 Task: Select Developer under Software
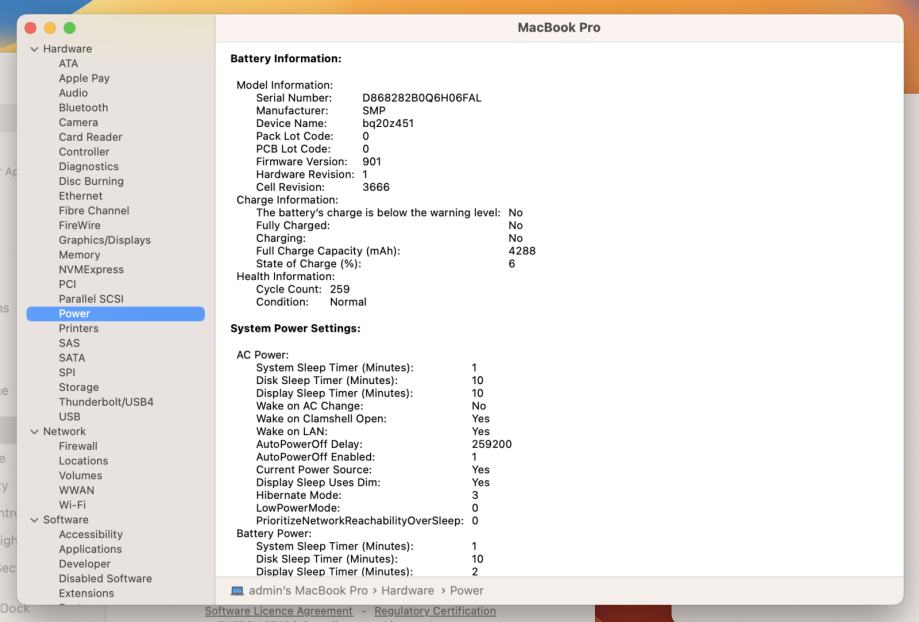pyautogui.click(x=84, y=563)
